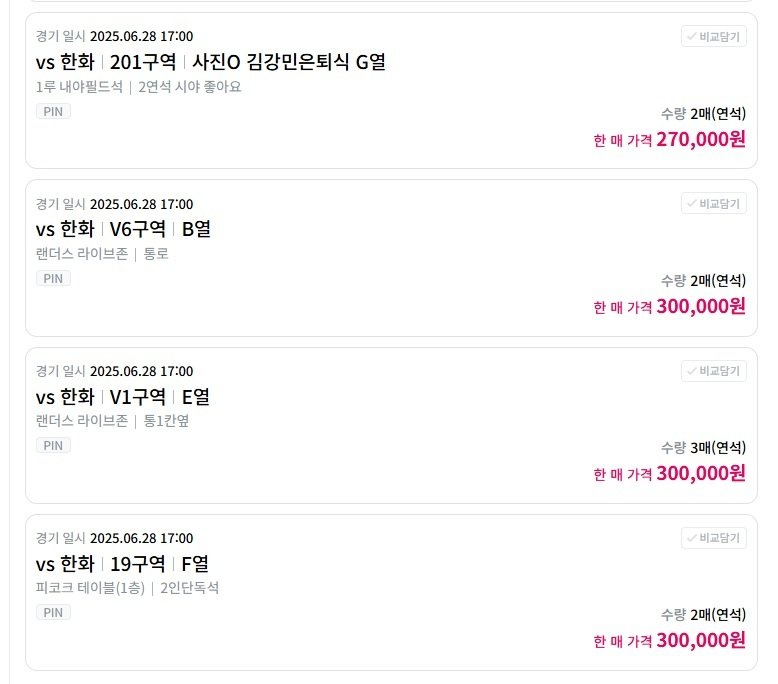Viewport: 778px width, 684px height.
Task: Click the PIN badge on V6구역 listing
Action: [x=53, y=278]
